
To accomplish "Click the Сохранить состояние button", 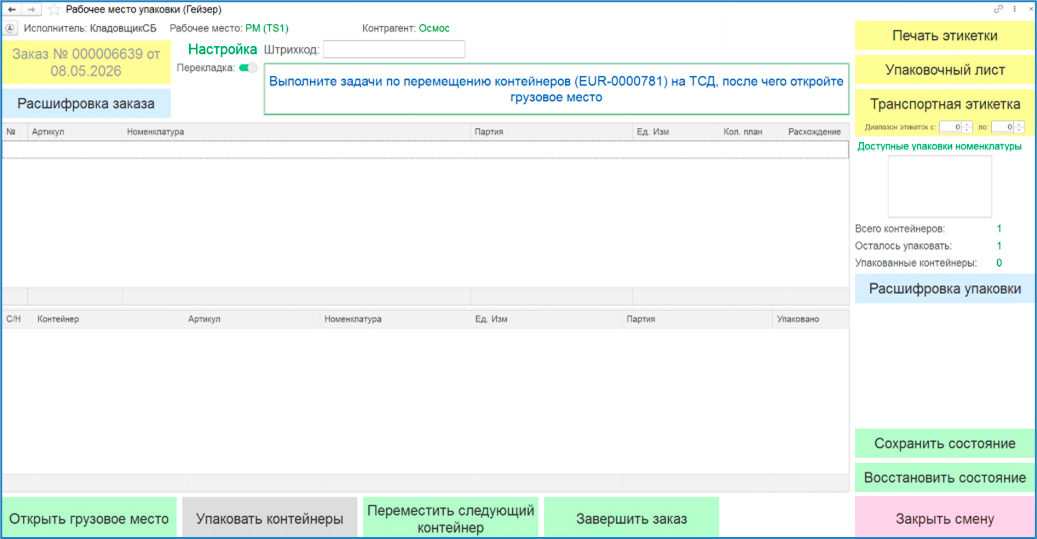I will coord(944,444).
